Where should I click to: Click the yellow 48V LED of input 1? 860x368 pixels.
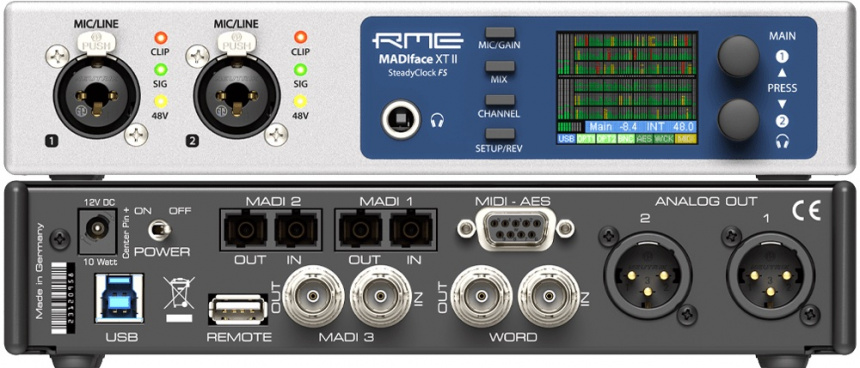[x=160, y=101]
